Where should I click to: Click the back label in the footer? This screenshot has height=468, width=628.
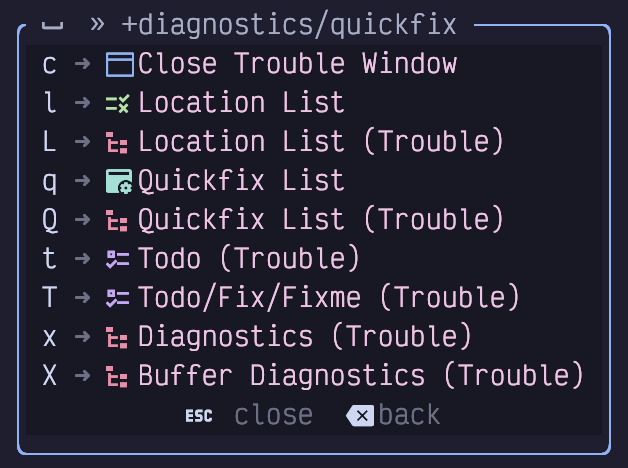[409, 415]
